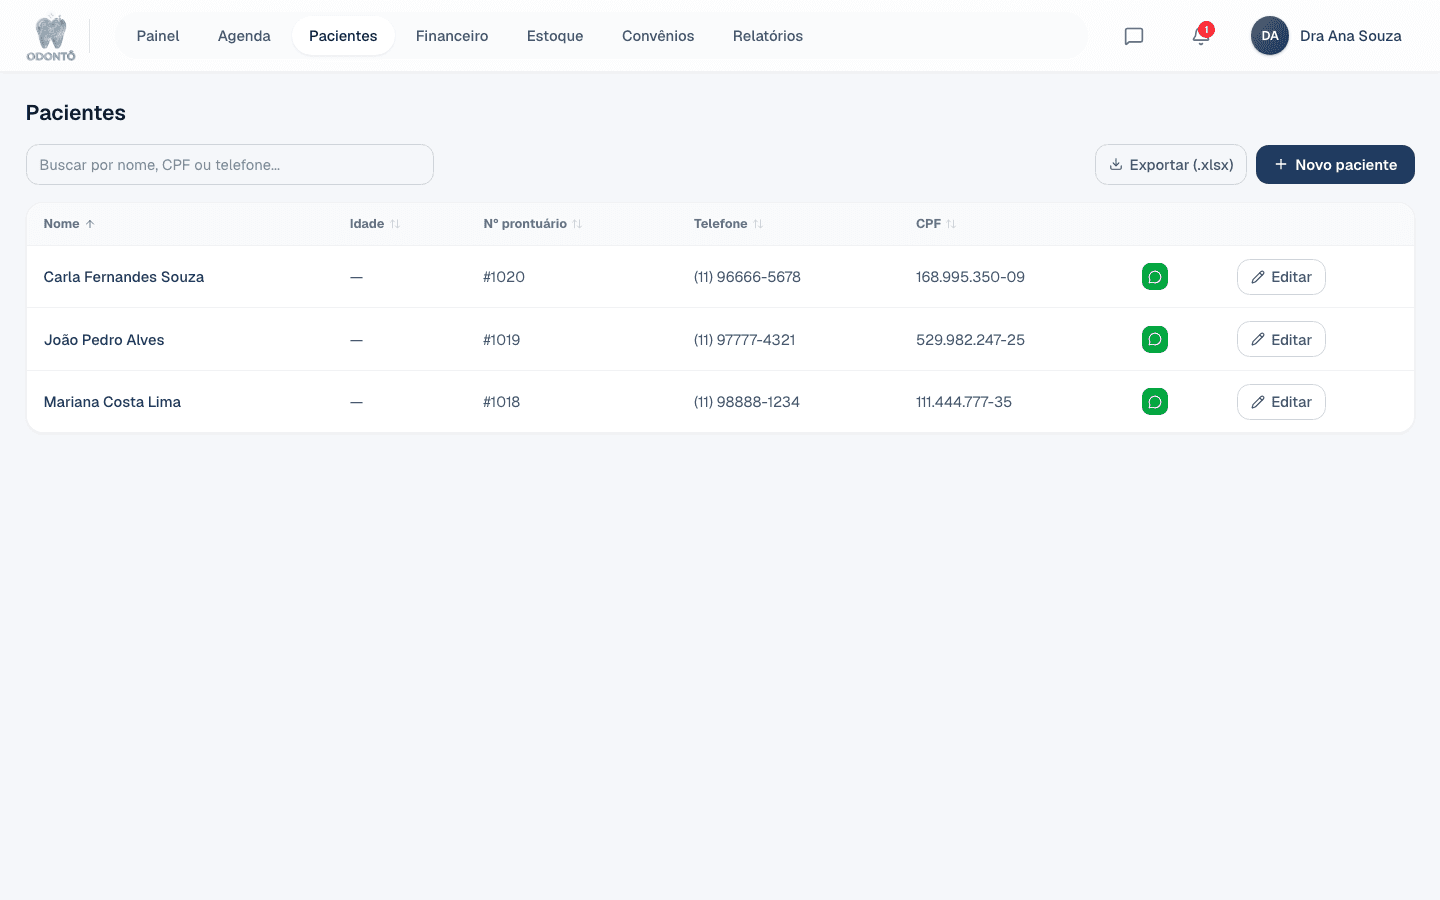Open Mariana Costa Lima's patient name
This screenshot has width=1440, height=900.
pyautogui.click(x=112, y=402)
